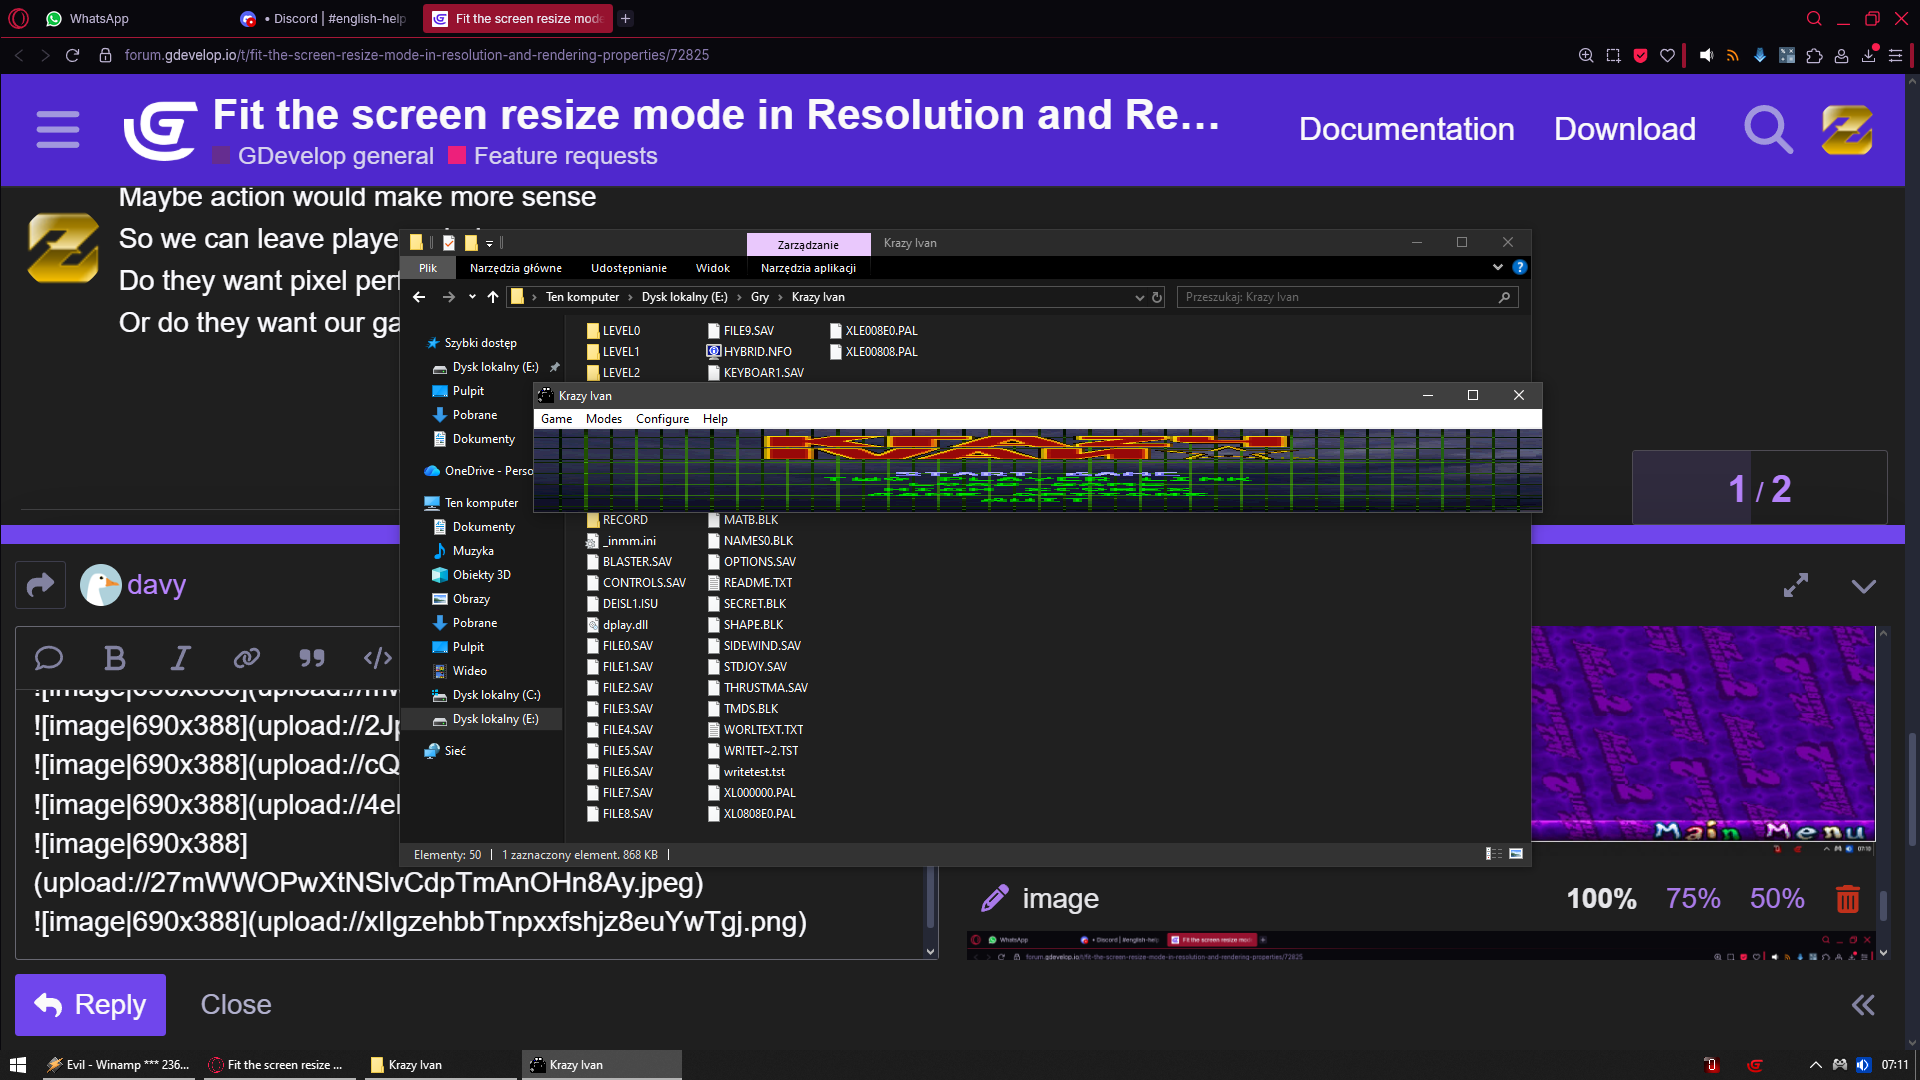Viewport: 1920px width, 1080px height.
Task: Delete image using the red trash icon
Action: (1847, 899)
